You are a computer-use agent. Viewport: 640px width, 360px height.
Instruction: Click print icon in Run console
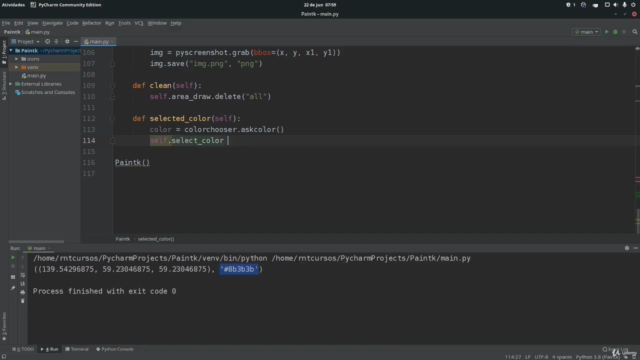(x=22, y=292)
